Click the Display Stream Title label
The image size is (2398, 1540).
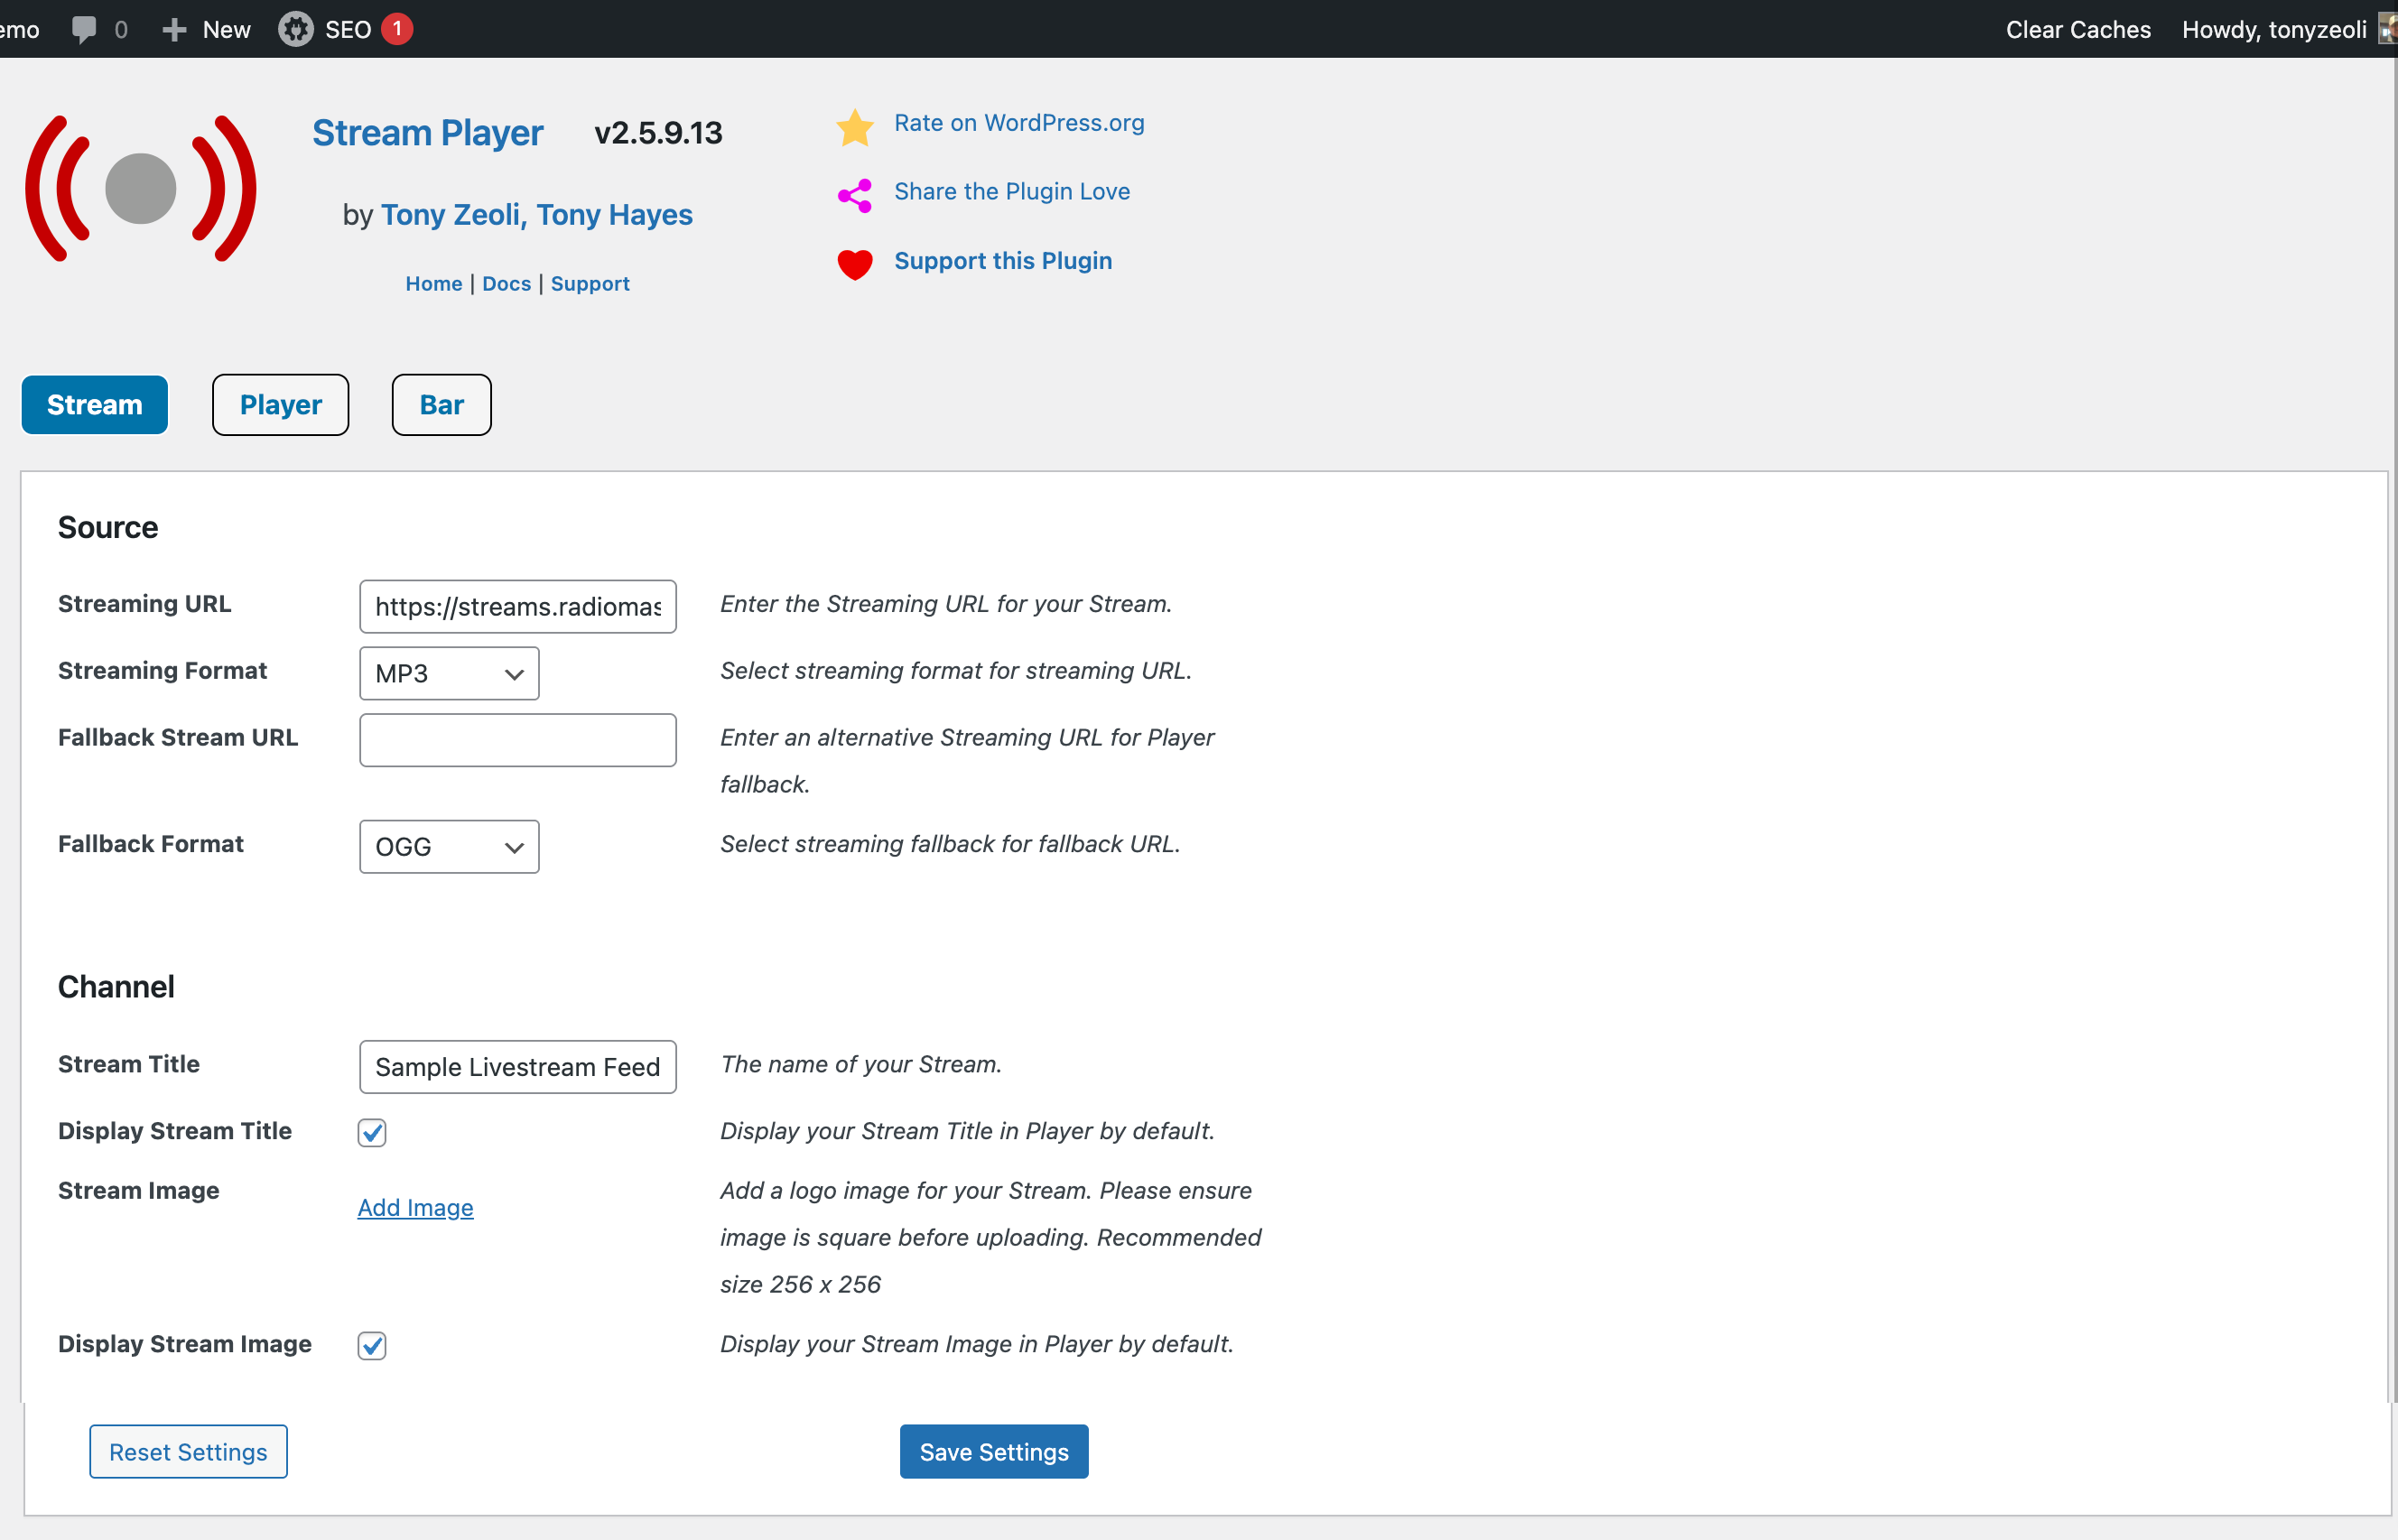175,1130
